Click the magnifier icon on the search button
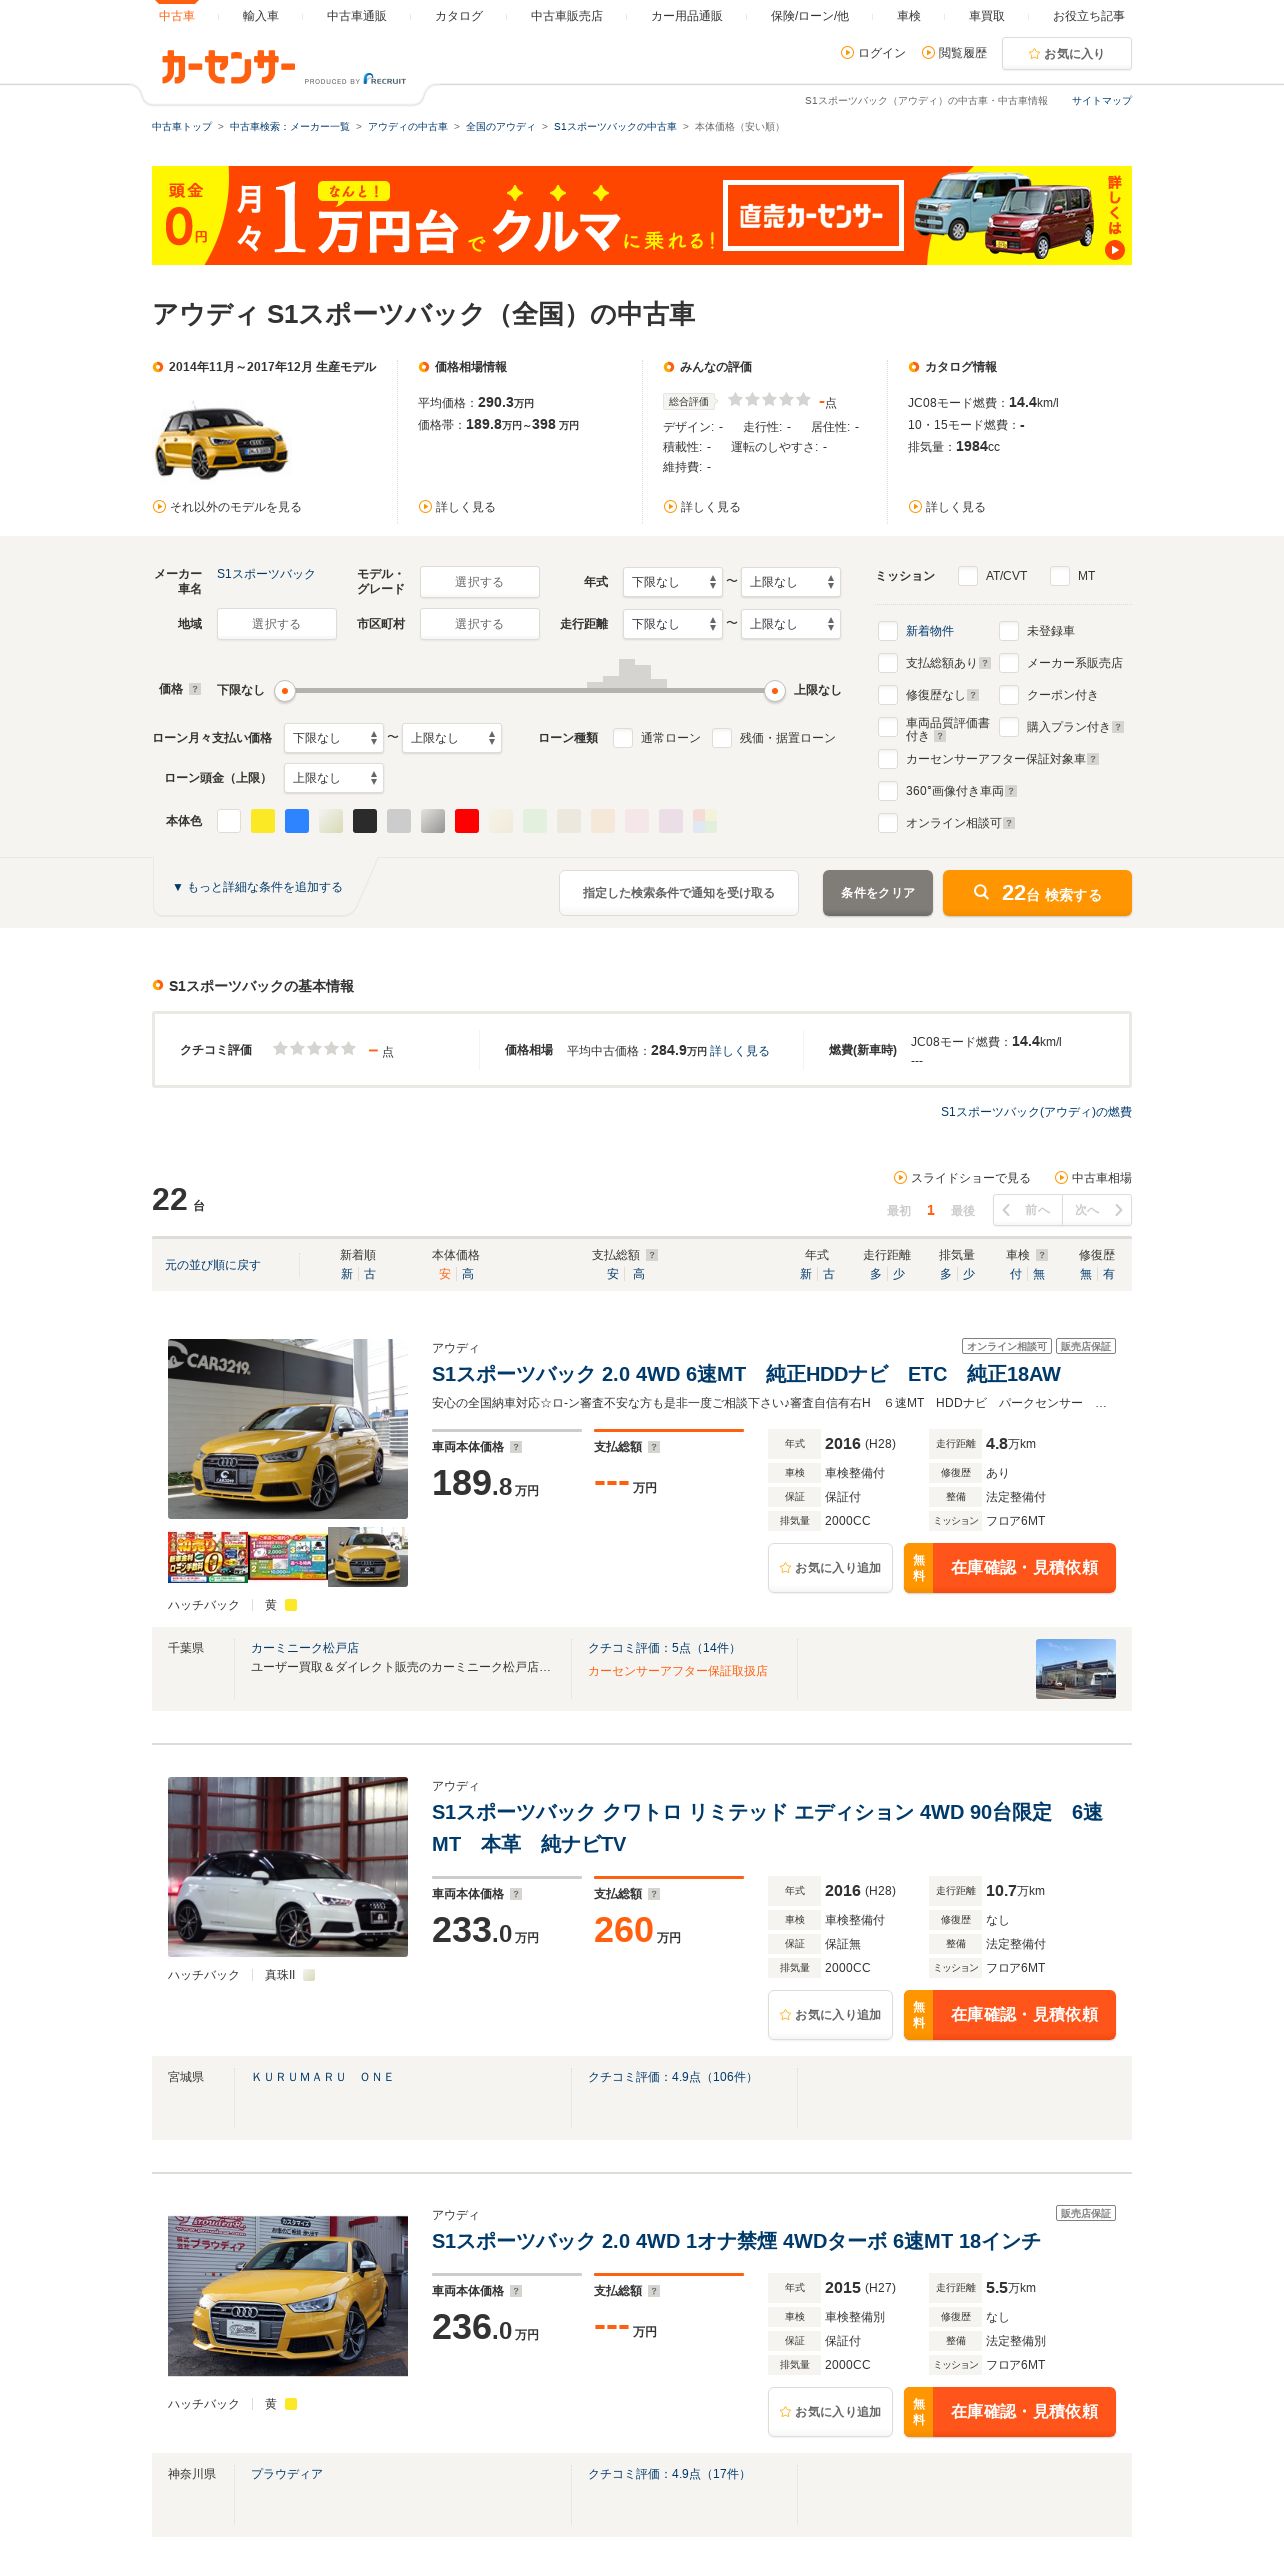Image resolution: width=1284 pixels, height=2568 pixels. (981, 892)
